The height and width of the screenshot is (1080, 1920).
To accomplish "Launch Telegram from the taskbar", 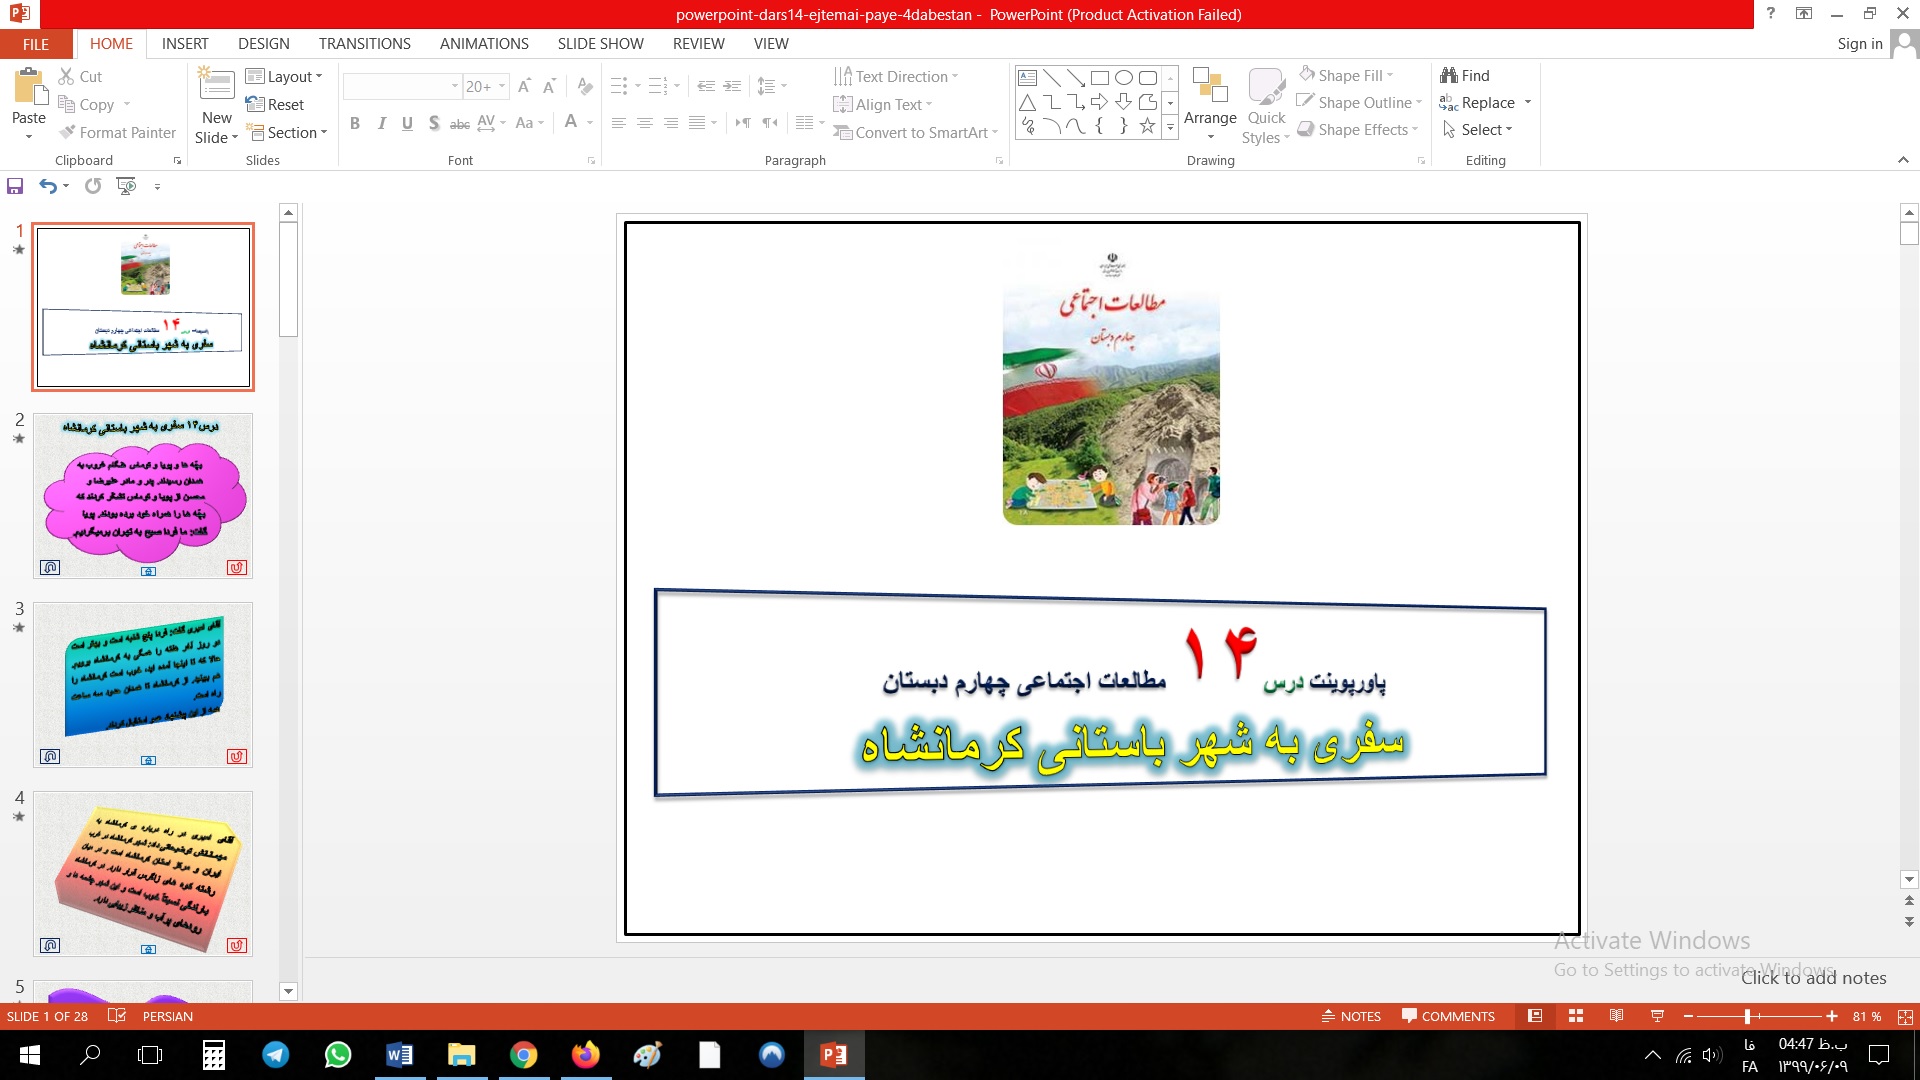I will (x=276, y=1055).
